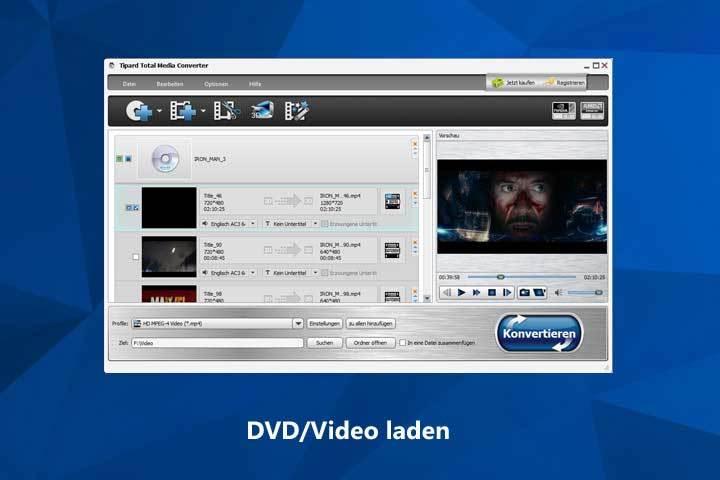The image size is (720, 480).
Task: Fast forward the preview
Action: pos(477,293)
